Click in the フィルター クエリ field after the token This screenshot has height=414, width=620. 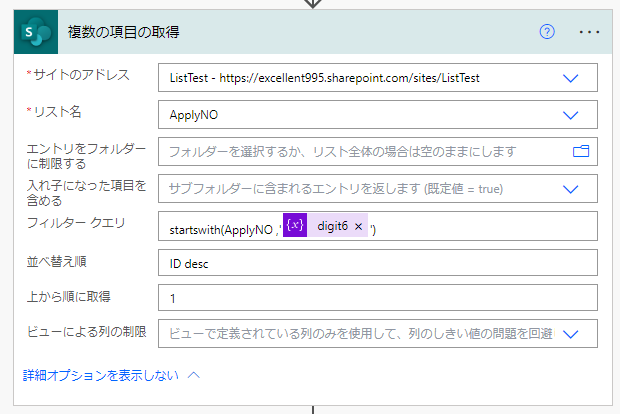tap(480, 227)
